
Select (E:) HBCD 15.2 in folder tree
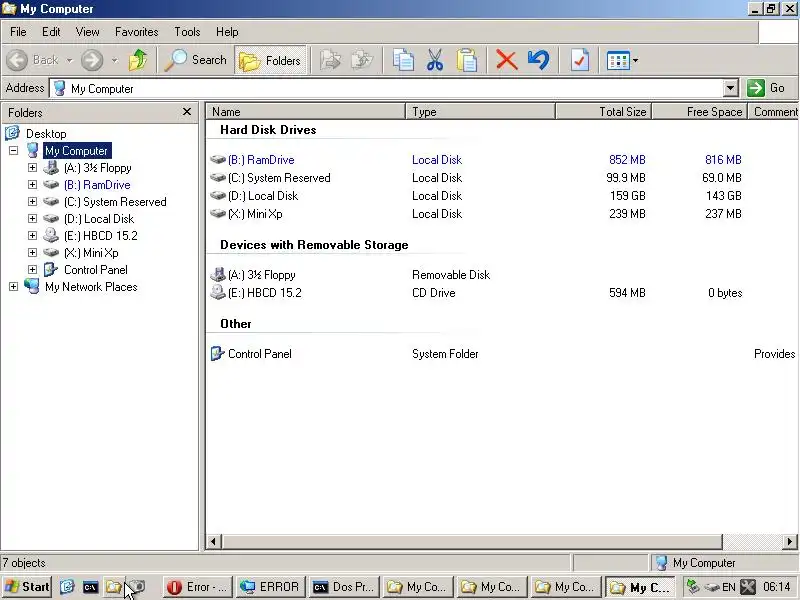click(101, 236)
